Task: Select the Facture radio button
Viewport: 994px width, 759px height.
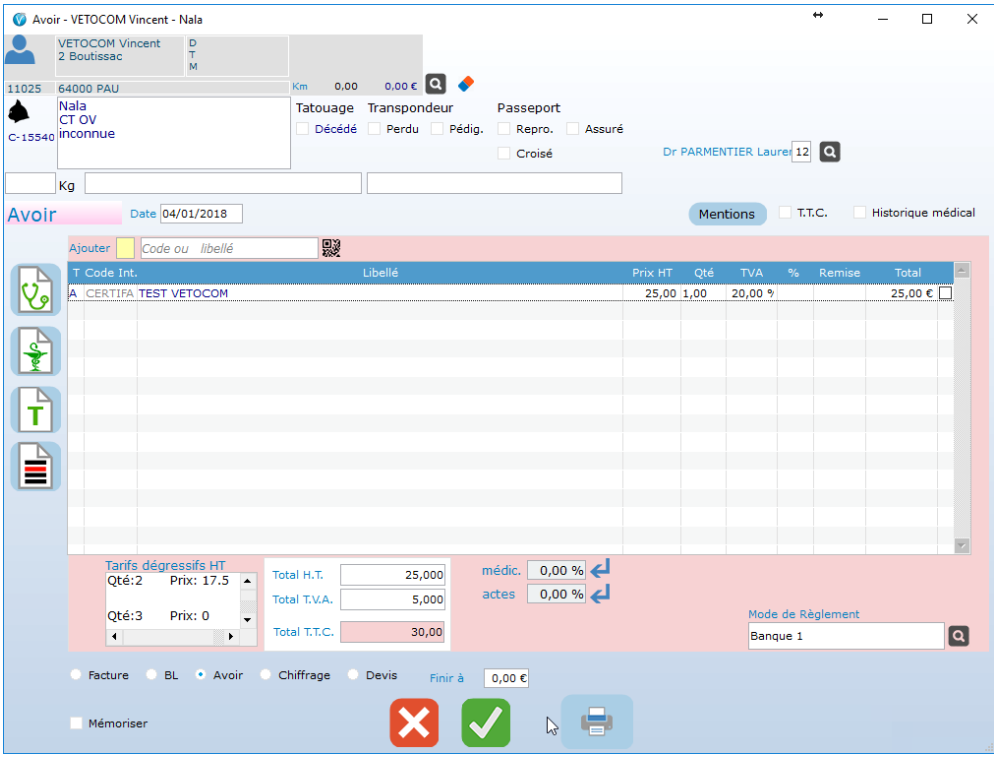Action: pos(75,675)
